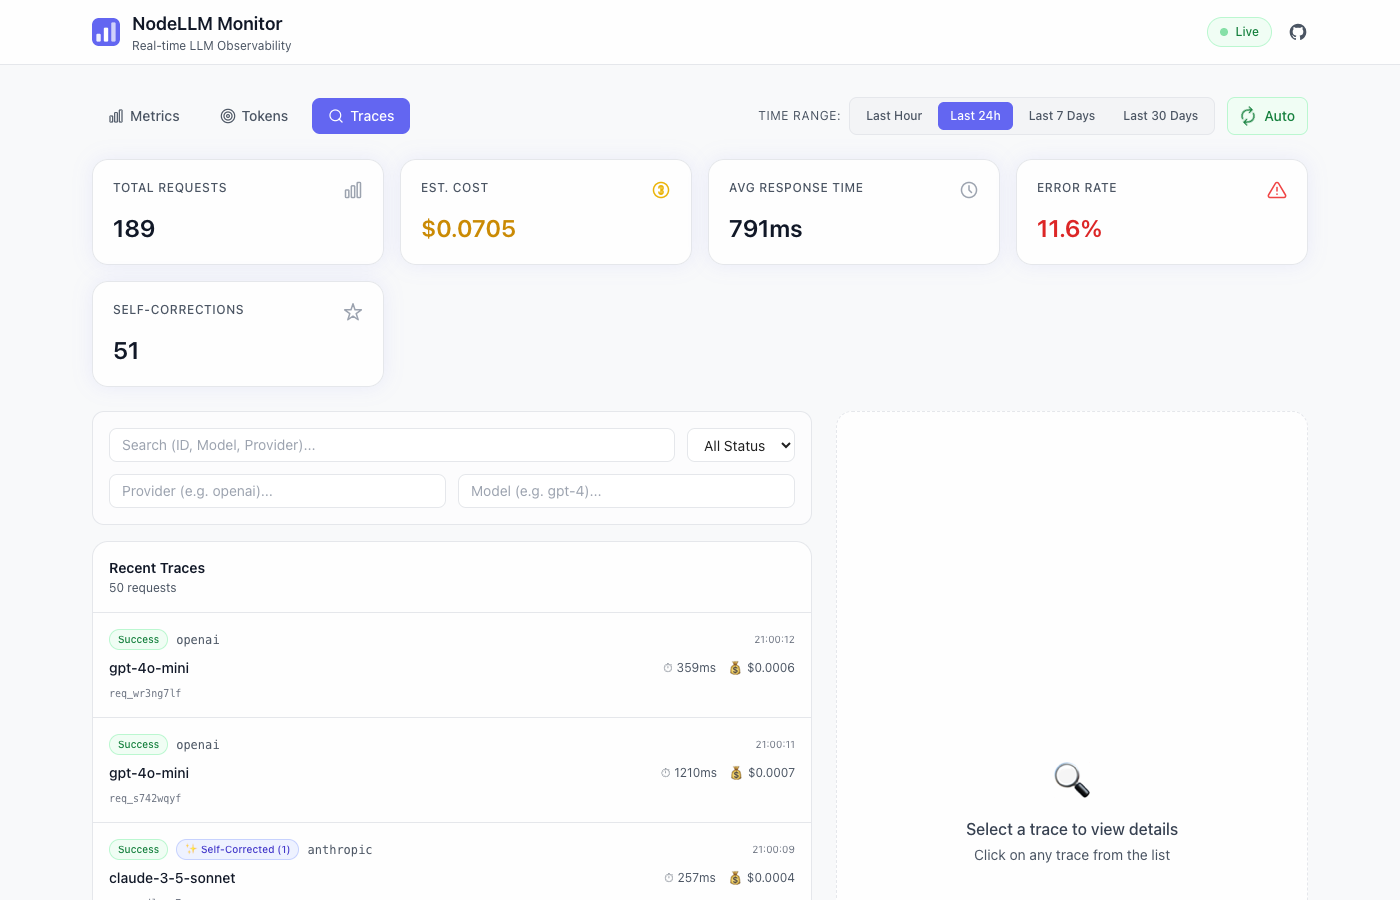Click the magnifying glass in details panel
Image resolution: width=1400 pixels, height=900 pixels.
pos(1072,780)
